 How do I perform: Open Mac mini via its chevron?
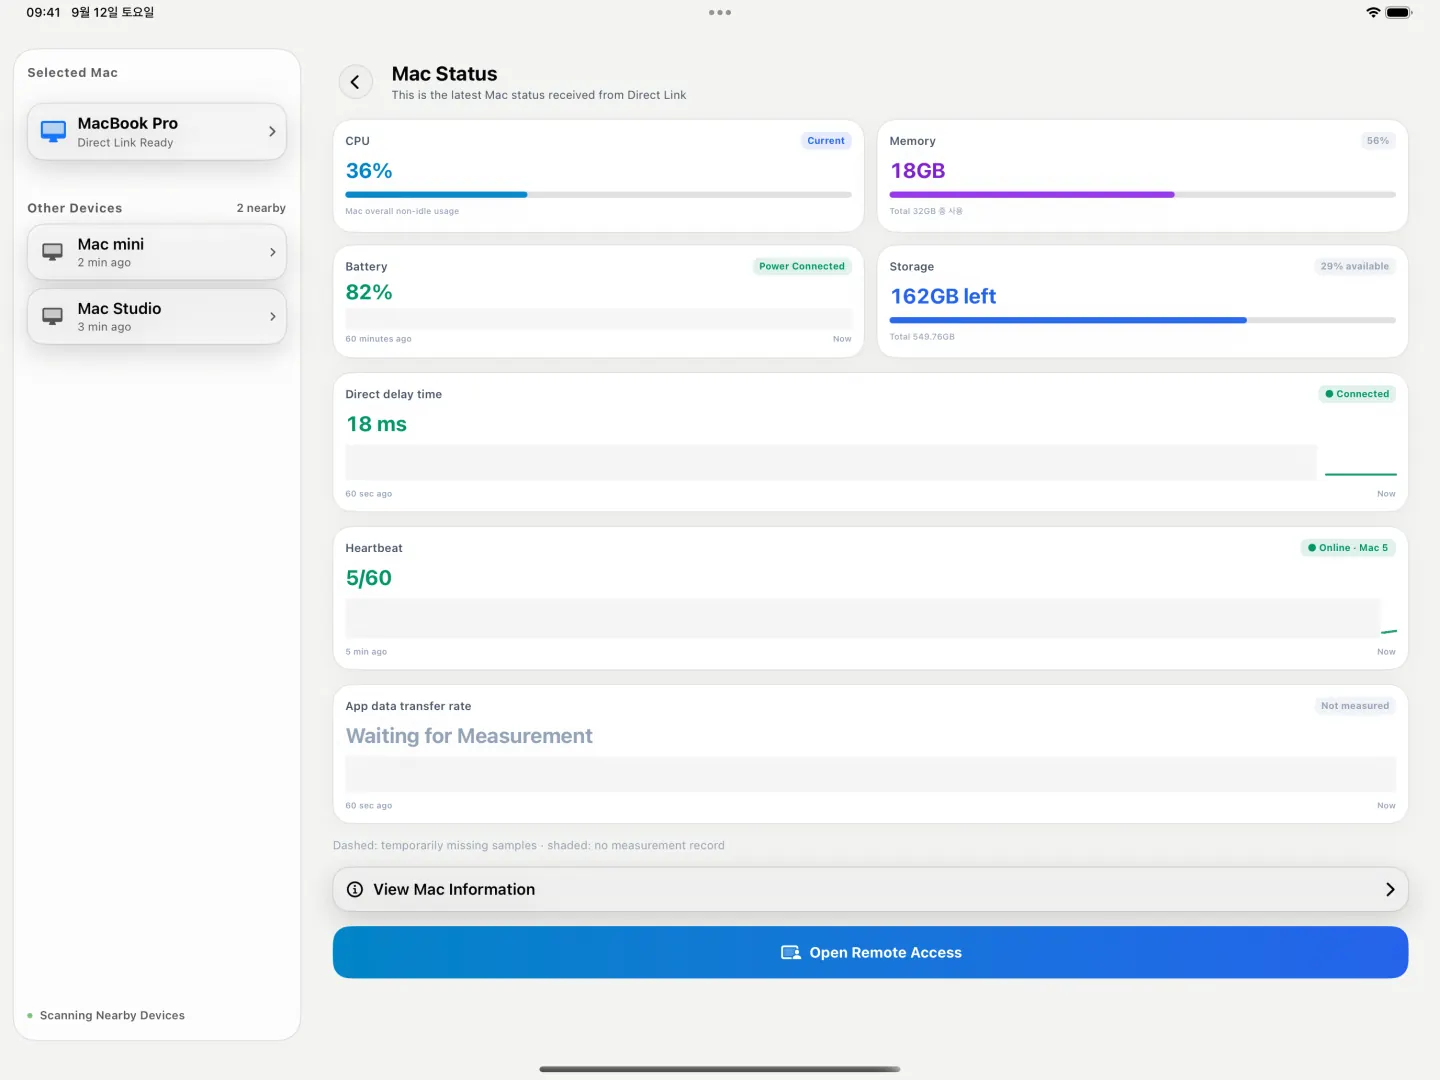pyautogui.click(x=272, y=252)
